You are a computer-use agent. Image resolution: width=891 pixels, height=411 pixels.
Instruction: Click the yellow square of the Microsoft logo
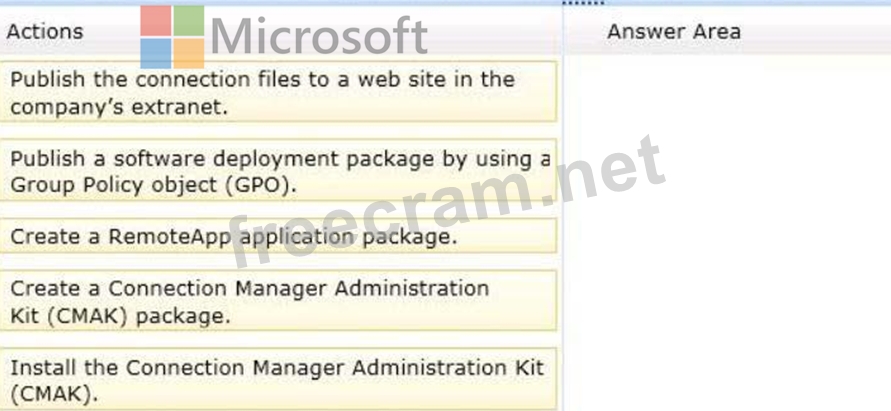pyautogui.click(x=189, y=53)
